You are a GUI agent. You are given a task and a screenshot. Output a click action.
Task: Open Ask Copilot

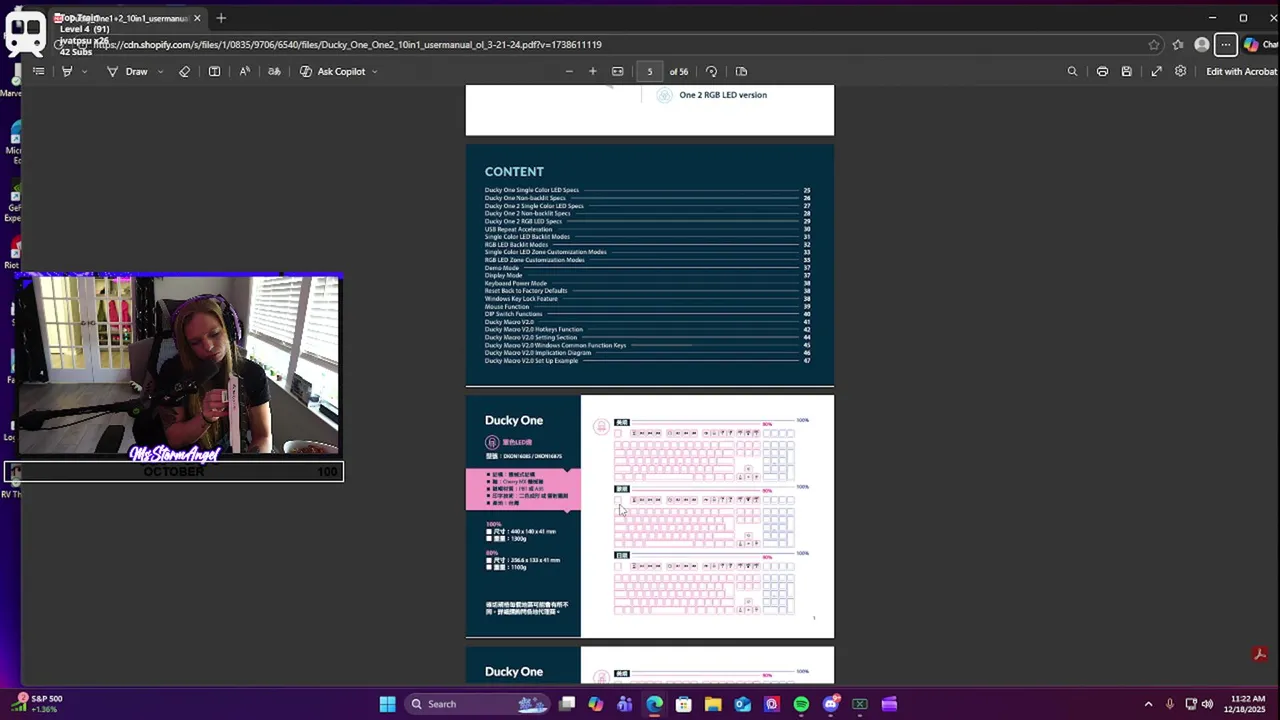pyautogui.click(x=333, y=71)
